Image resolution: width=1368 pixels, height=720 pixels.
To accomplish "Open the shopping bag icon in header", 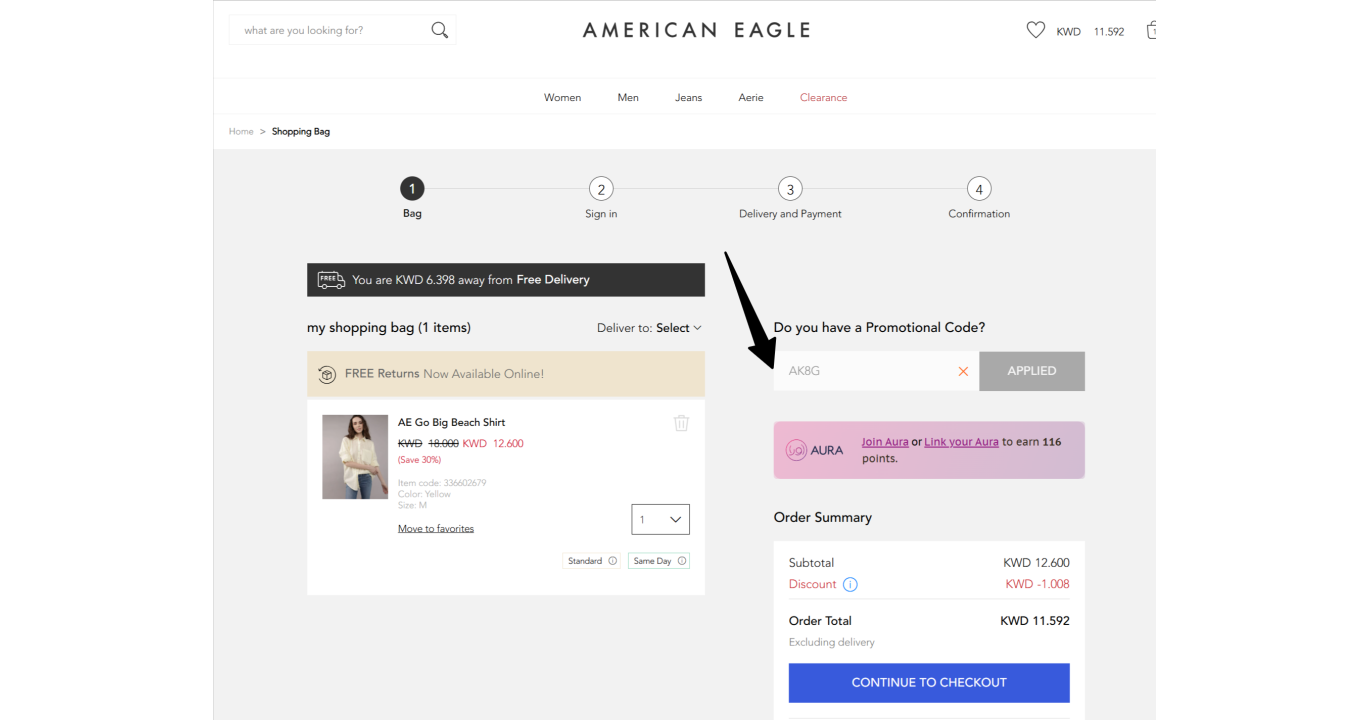I will pyautogui.click(x=1151, y=30).
